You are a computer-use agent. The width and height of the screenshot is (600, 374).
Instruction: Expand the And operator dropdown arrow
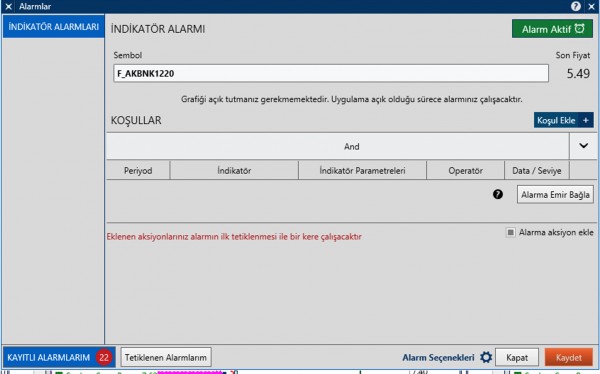(x=583, y=146)
